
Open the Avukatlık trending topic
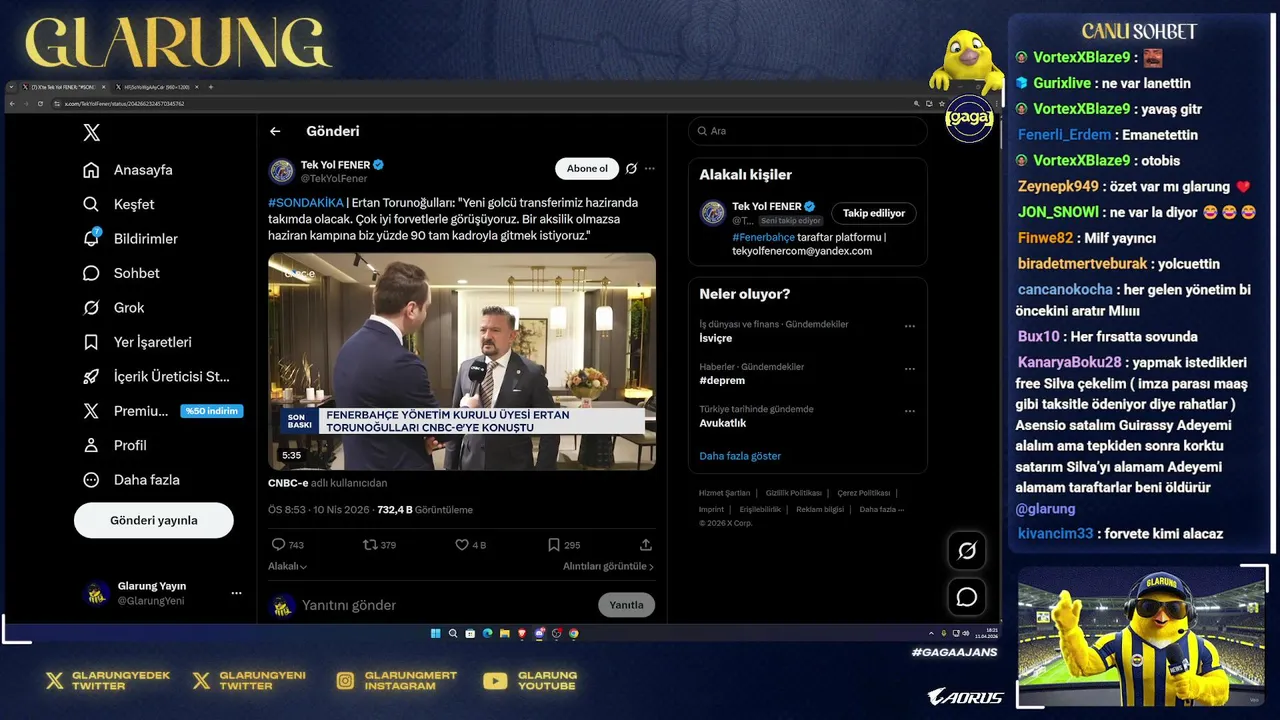pos(723,423)
